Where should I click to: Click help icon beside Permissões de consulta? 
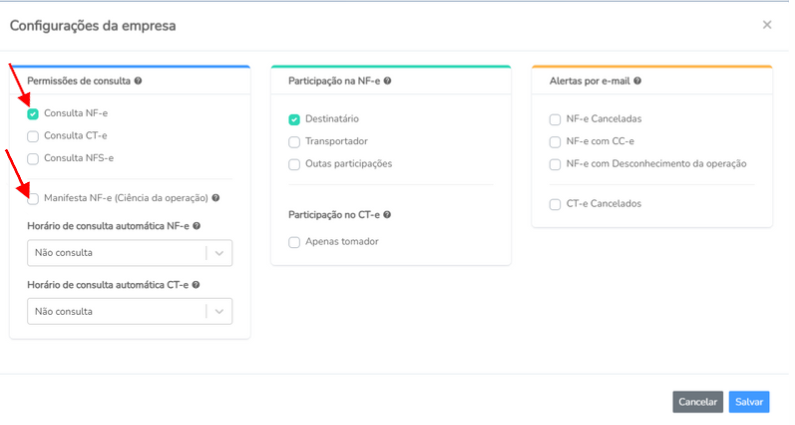pos(138,81)
